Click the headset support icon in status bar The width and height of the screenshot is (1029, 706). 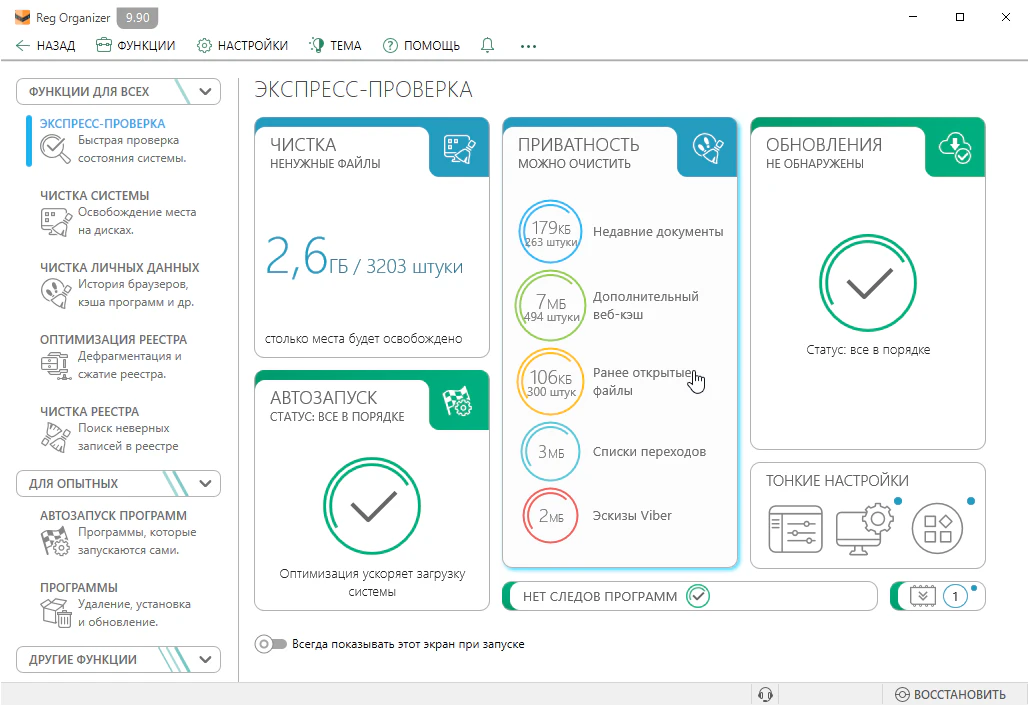point(766,694)
